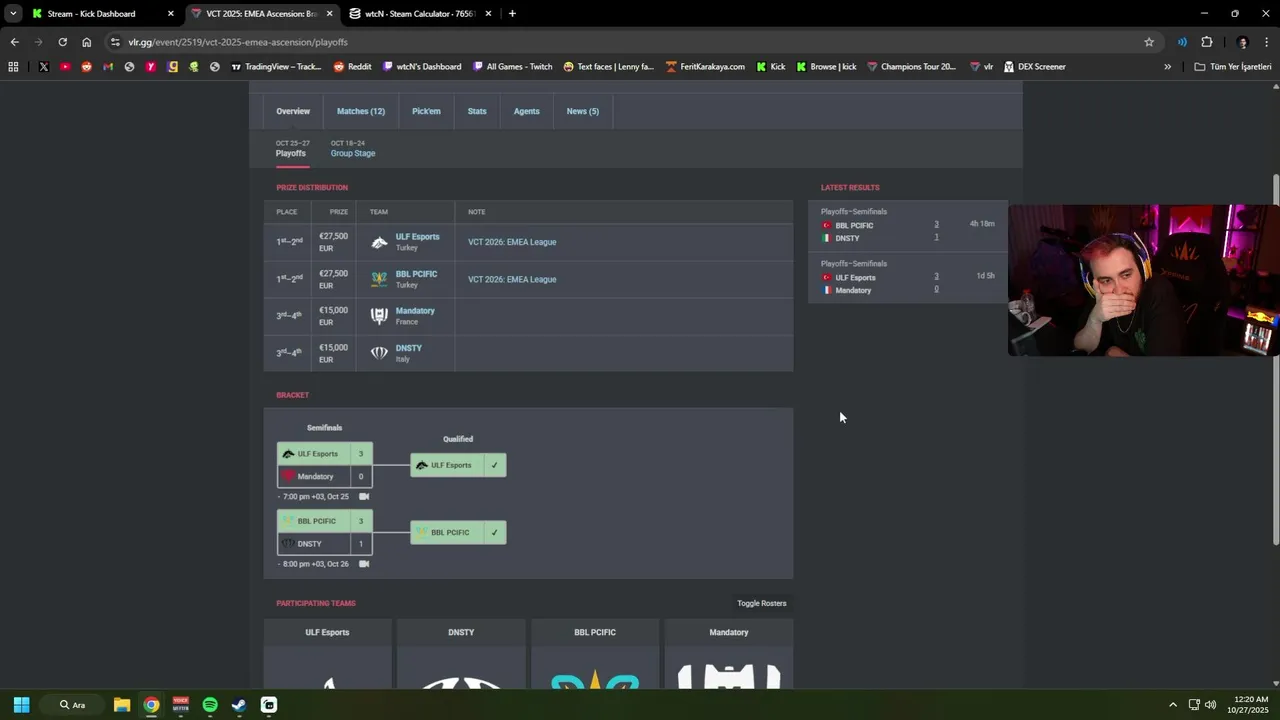The height and width of the screenshot is (720, 1280).
Task: Open video for ULF vs Mandatory match
Action: 364,496
